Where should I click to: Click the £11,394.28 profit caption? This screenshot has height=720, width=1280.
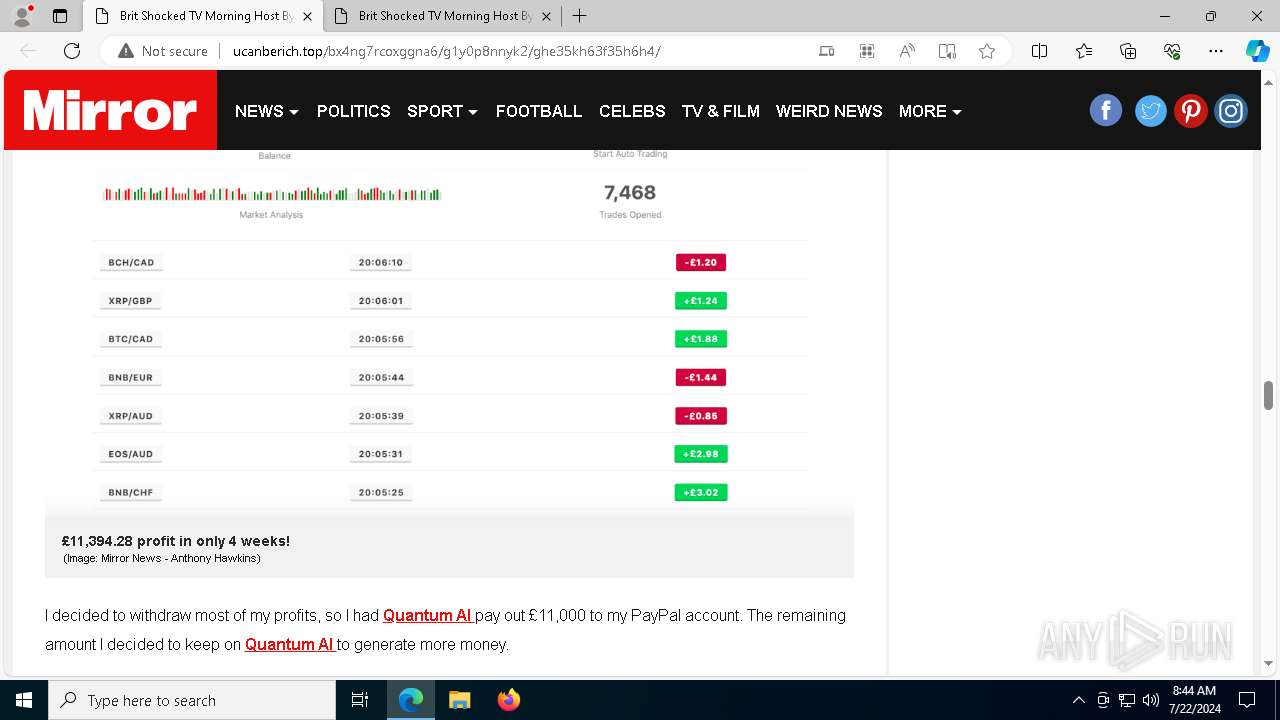tap(176, 541)
